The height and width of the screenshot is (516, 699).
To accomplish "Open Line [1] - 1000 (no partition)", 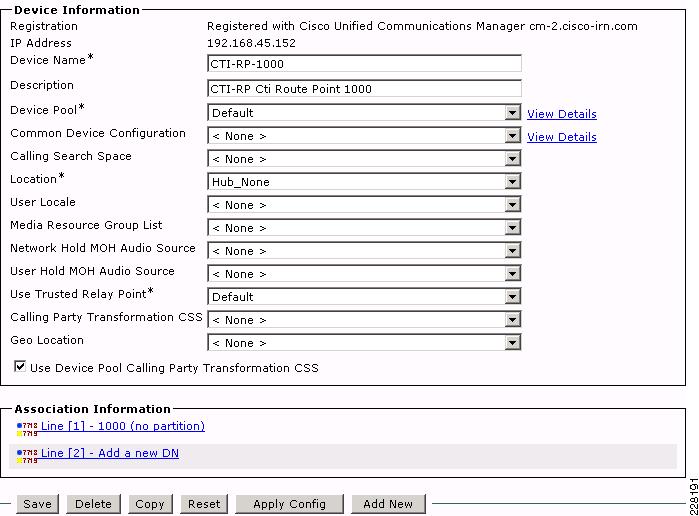I will point(123,426).
